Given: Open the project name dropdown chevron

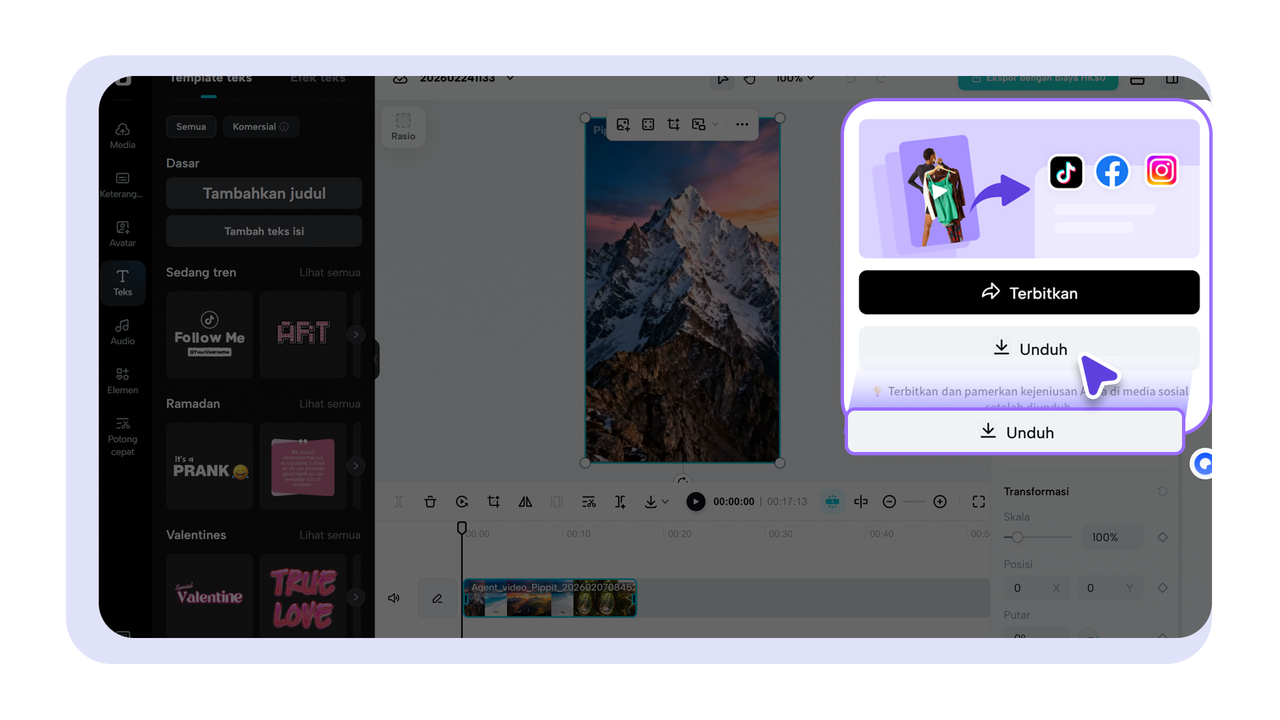Looking at the screenshot, I should pyautogui.click(x=510, y=79).
